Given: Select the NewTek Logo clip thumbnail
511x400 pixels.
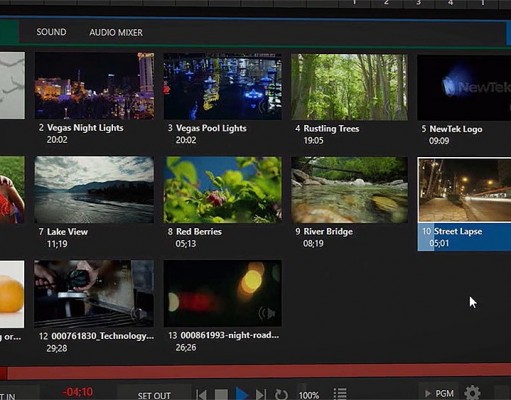Looking at the screenshot, I should click(464, 88).
